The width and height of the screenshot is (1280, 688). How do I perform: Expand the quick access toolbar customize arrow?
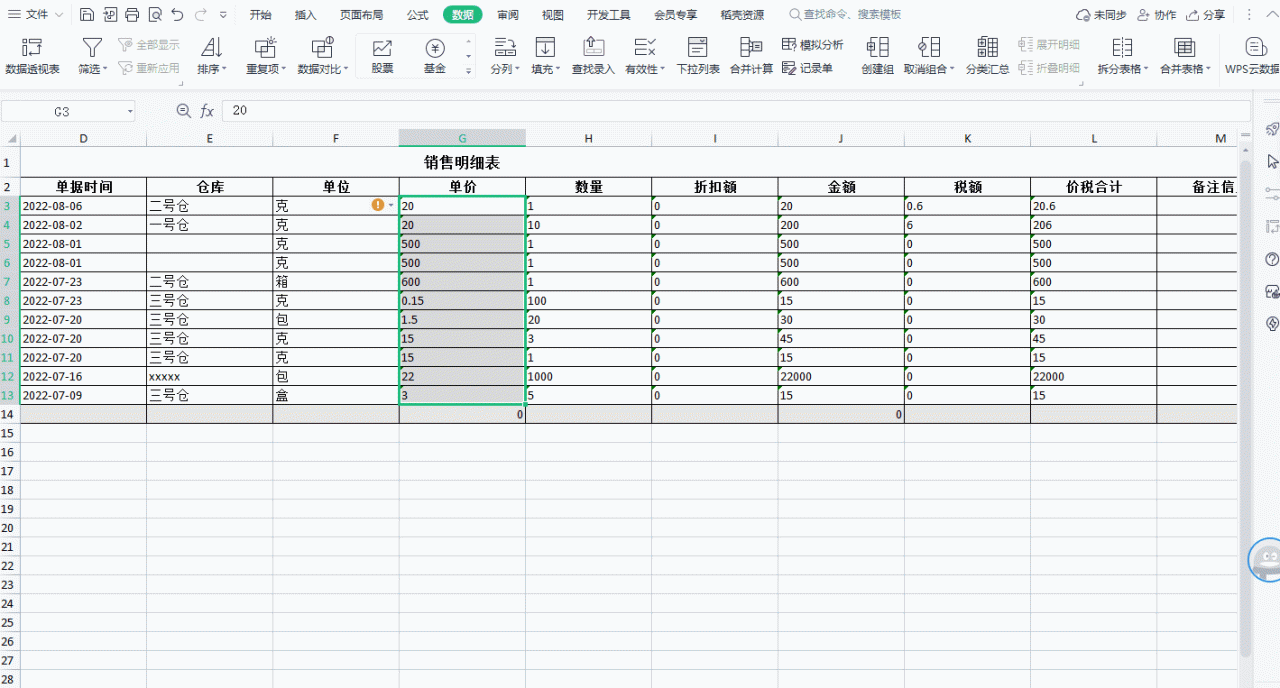click(x=223, y=15)
